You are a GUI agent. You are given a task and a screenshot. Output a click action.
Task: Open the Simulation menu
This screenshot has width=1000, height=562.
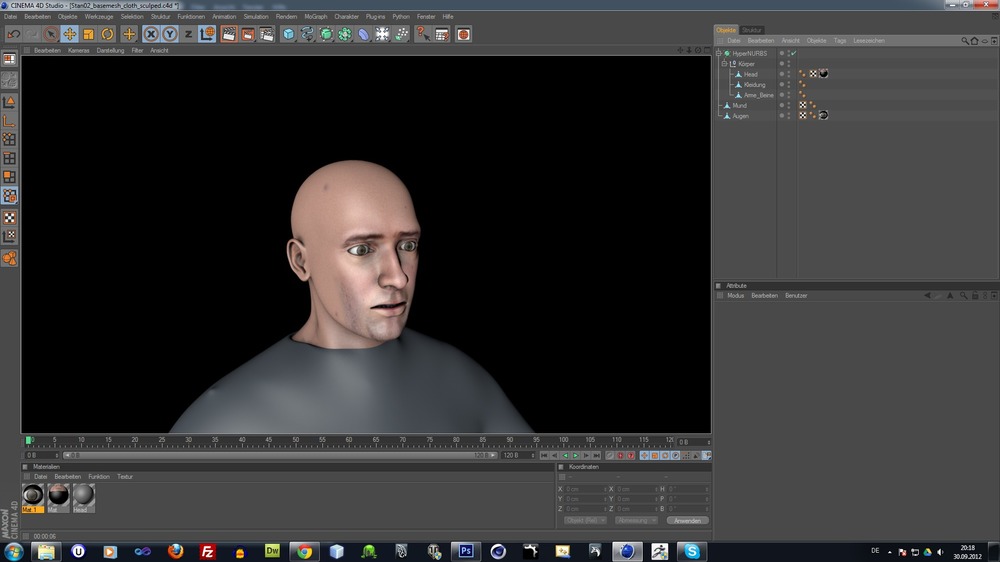pos(255,17)
